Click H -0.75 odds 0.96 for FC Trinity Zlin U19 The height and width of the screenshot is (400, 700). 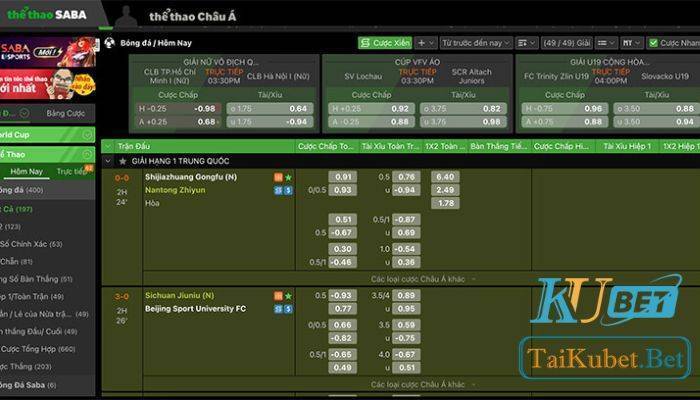[x=565, y=108]
